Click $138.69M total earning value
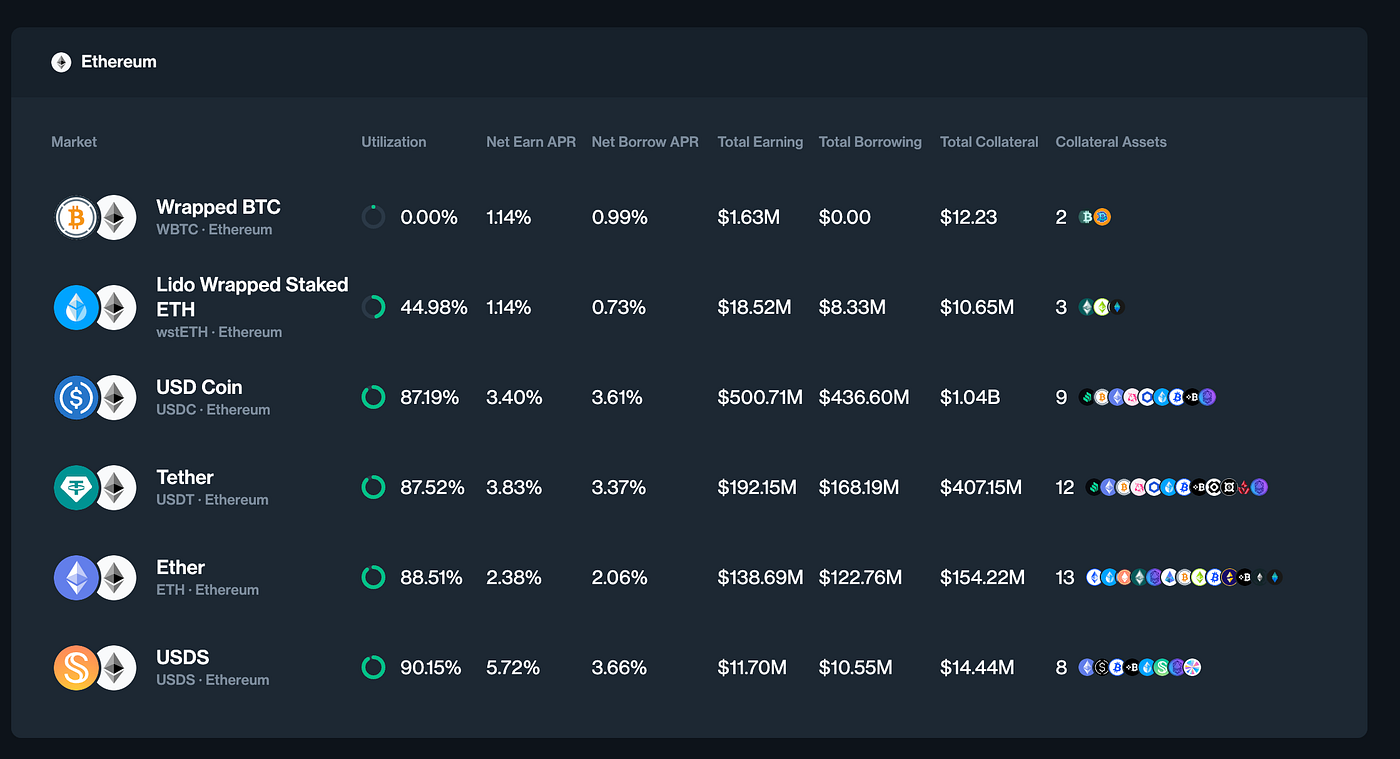The width and height of the screenshot is (1400, 759). click(760, 577)
